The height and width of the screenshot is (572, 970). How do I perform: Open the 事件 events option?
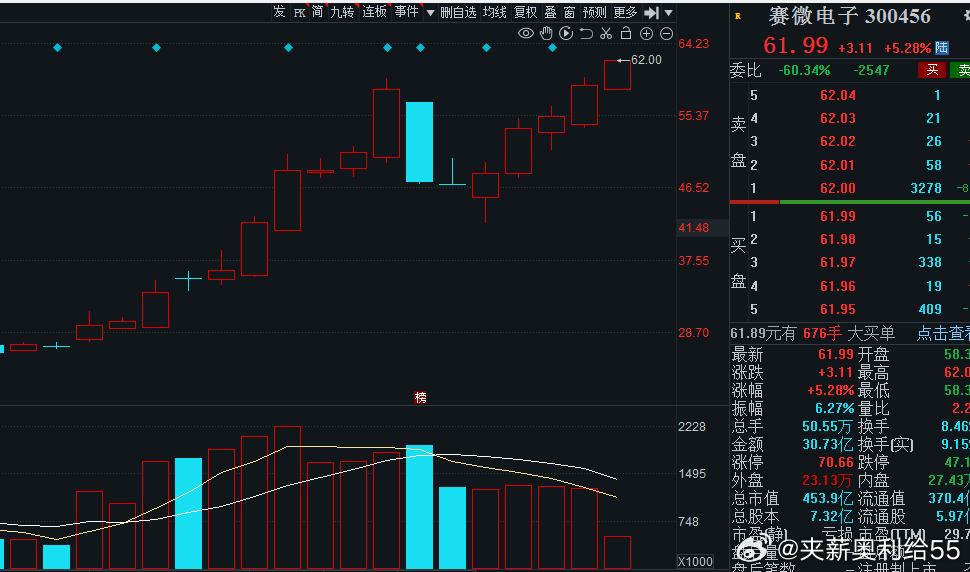[x=406, y=12]
